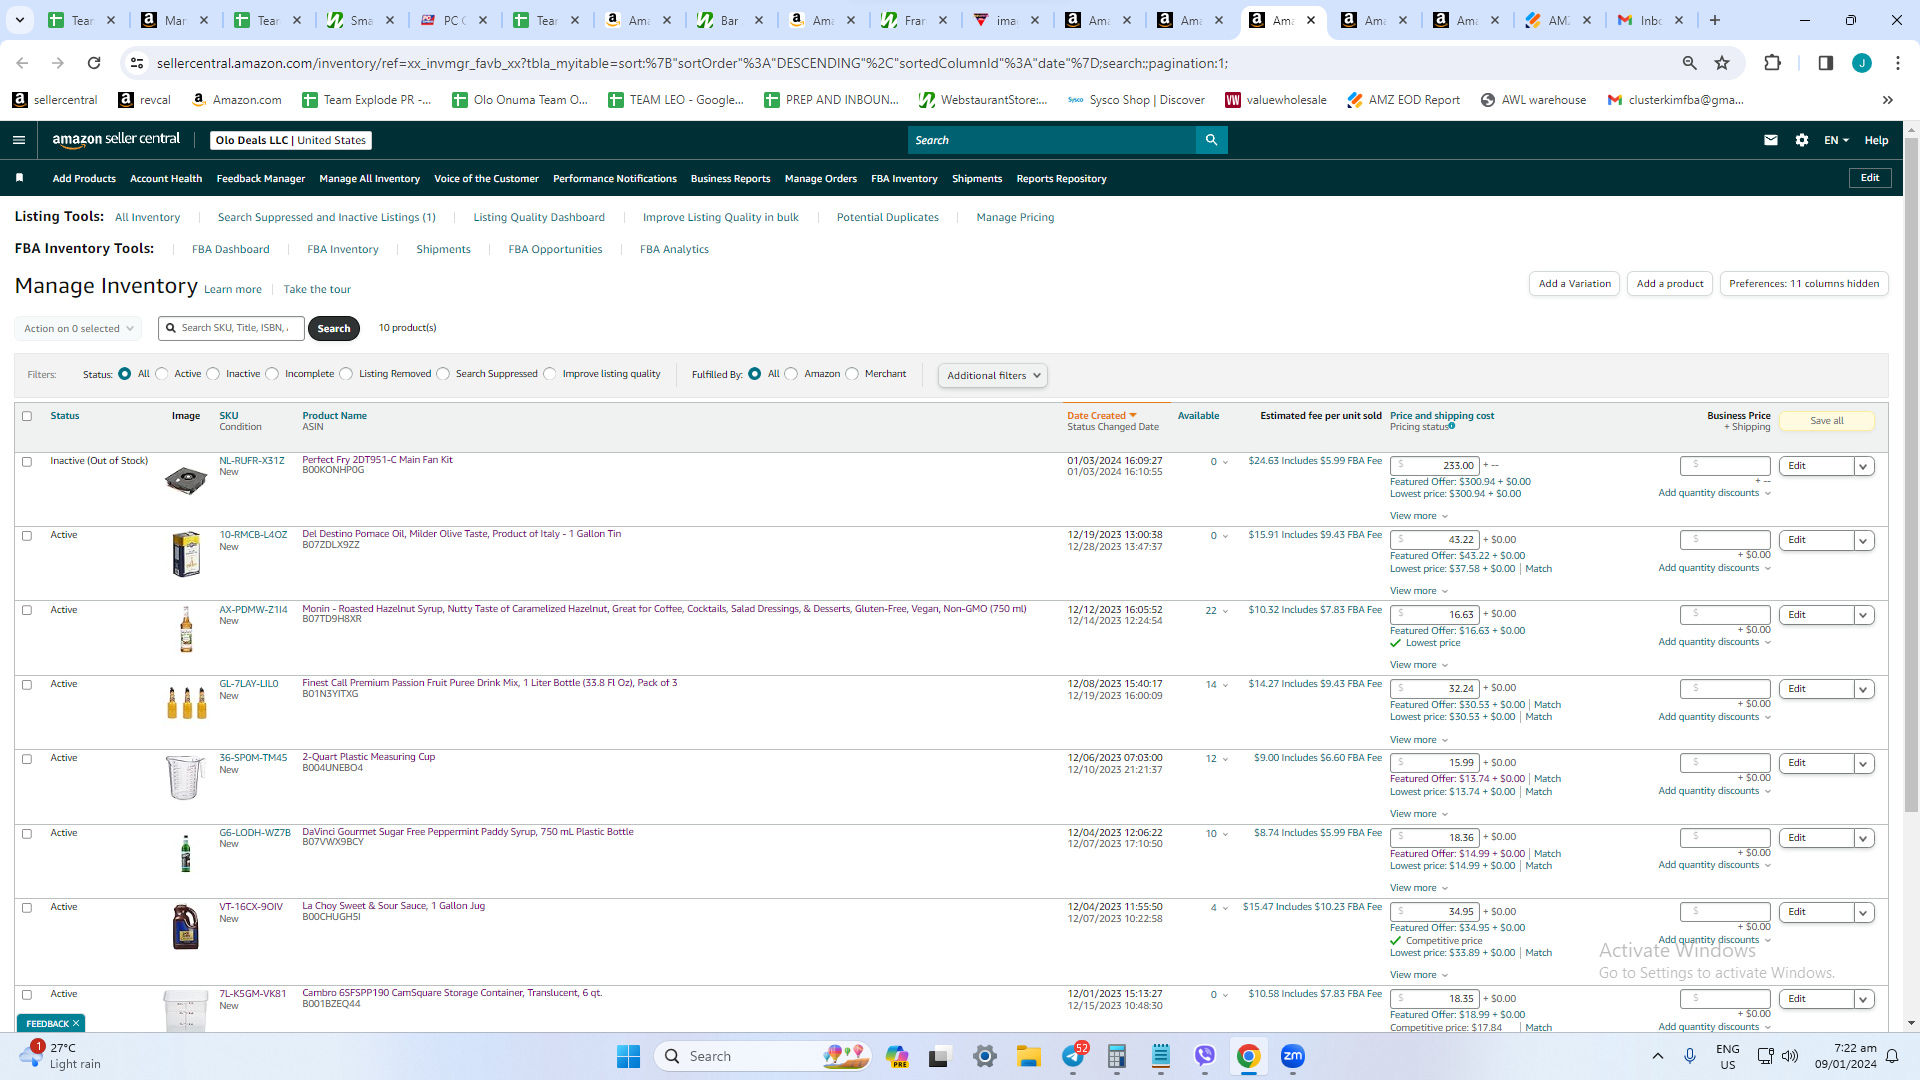This screenshot has width=1920, height=1080.
Task: Reload the page with the refresh icon
Action: pos(94,63)
